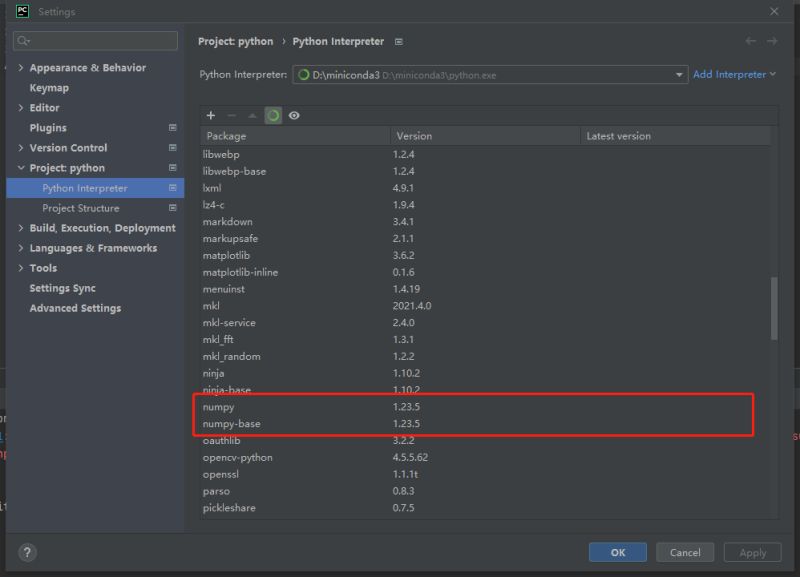800x577 pixels.
Task: Click the Apply button
Action: pos(753,552)
